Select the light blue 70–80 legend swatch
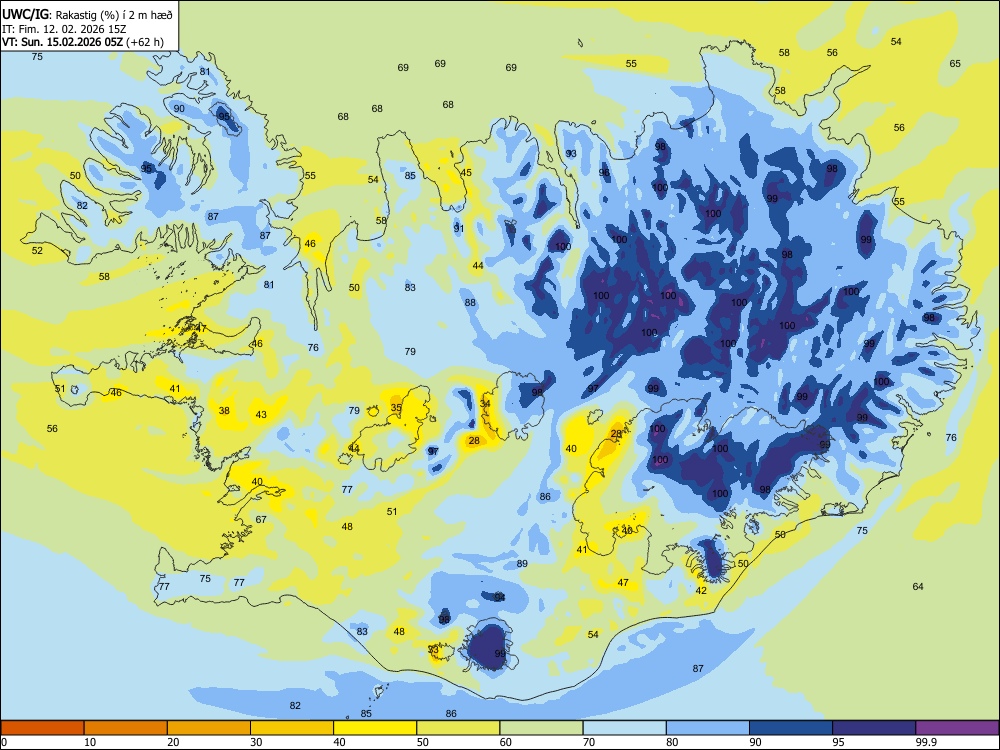The width and height of the screenshot is (1000, 750). (624, 728)
